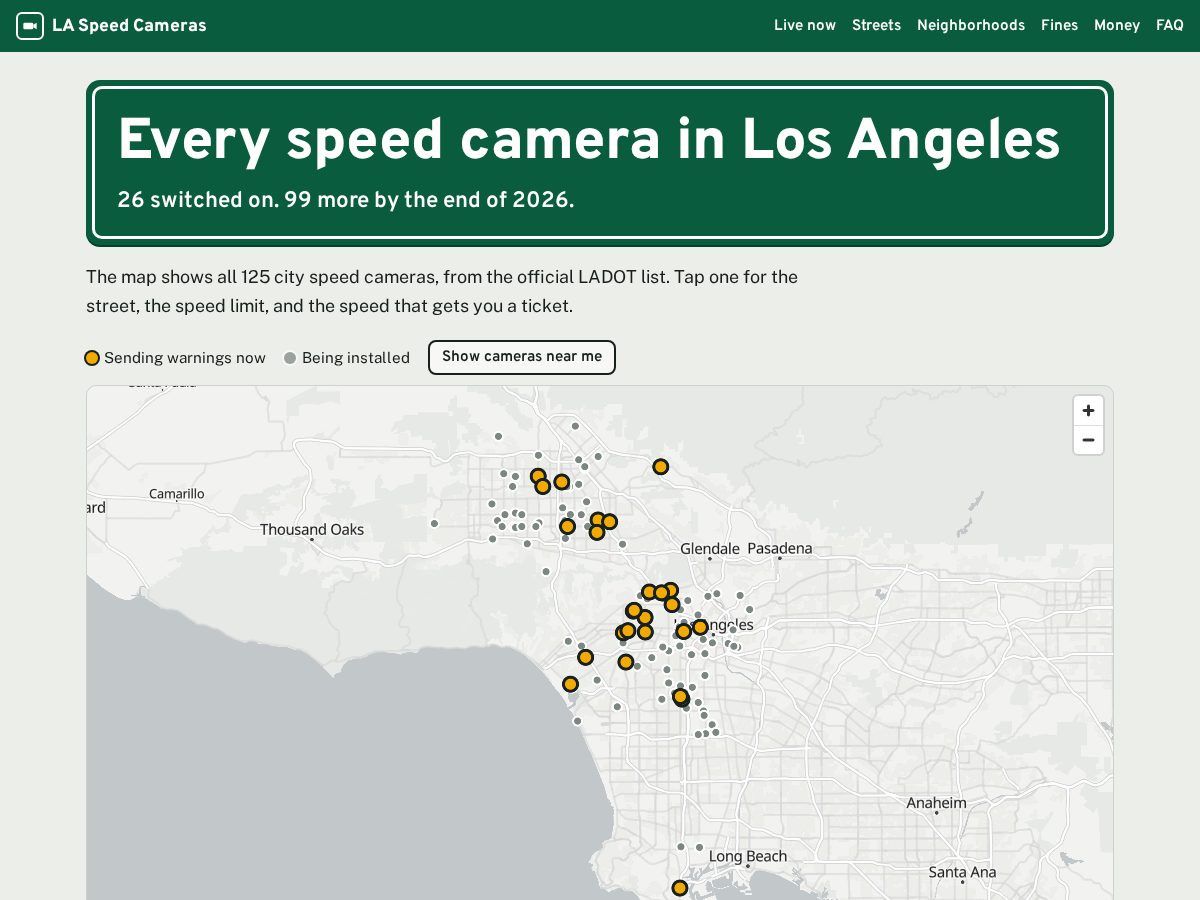Zoom in on the map
This screenshot has width=1200, height=900.
pos(1088,411)
